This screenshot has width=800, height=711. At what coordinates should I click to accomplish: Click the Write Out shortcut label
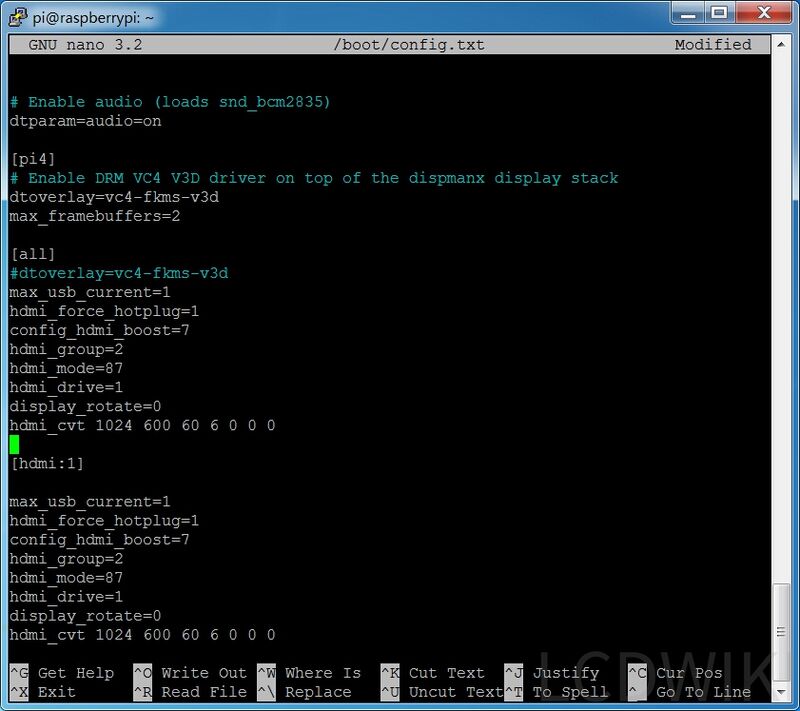coord(203,673)
